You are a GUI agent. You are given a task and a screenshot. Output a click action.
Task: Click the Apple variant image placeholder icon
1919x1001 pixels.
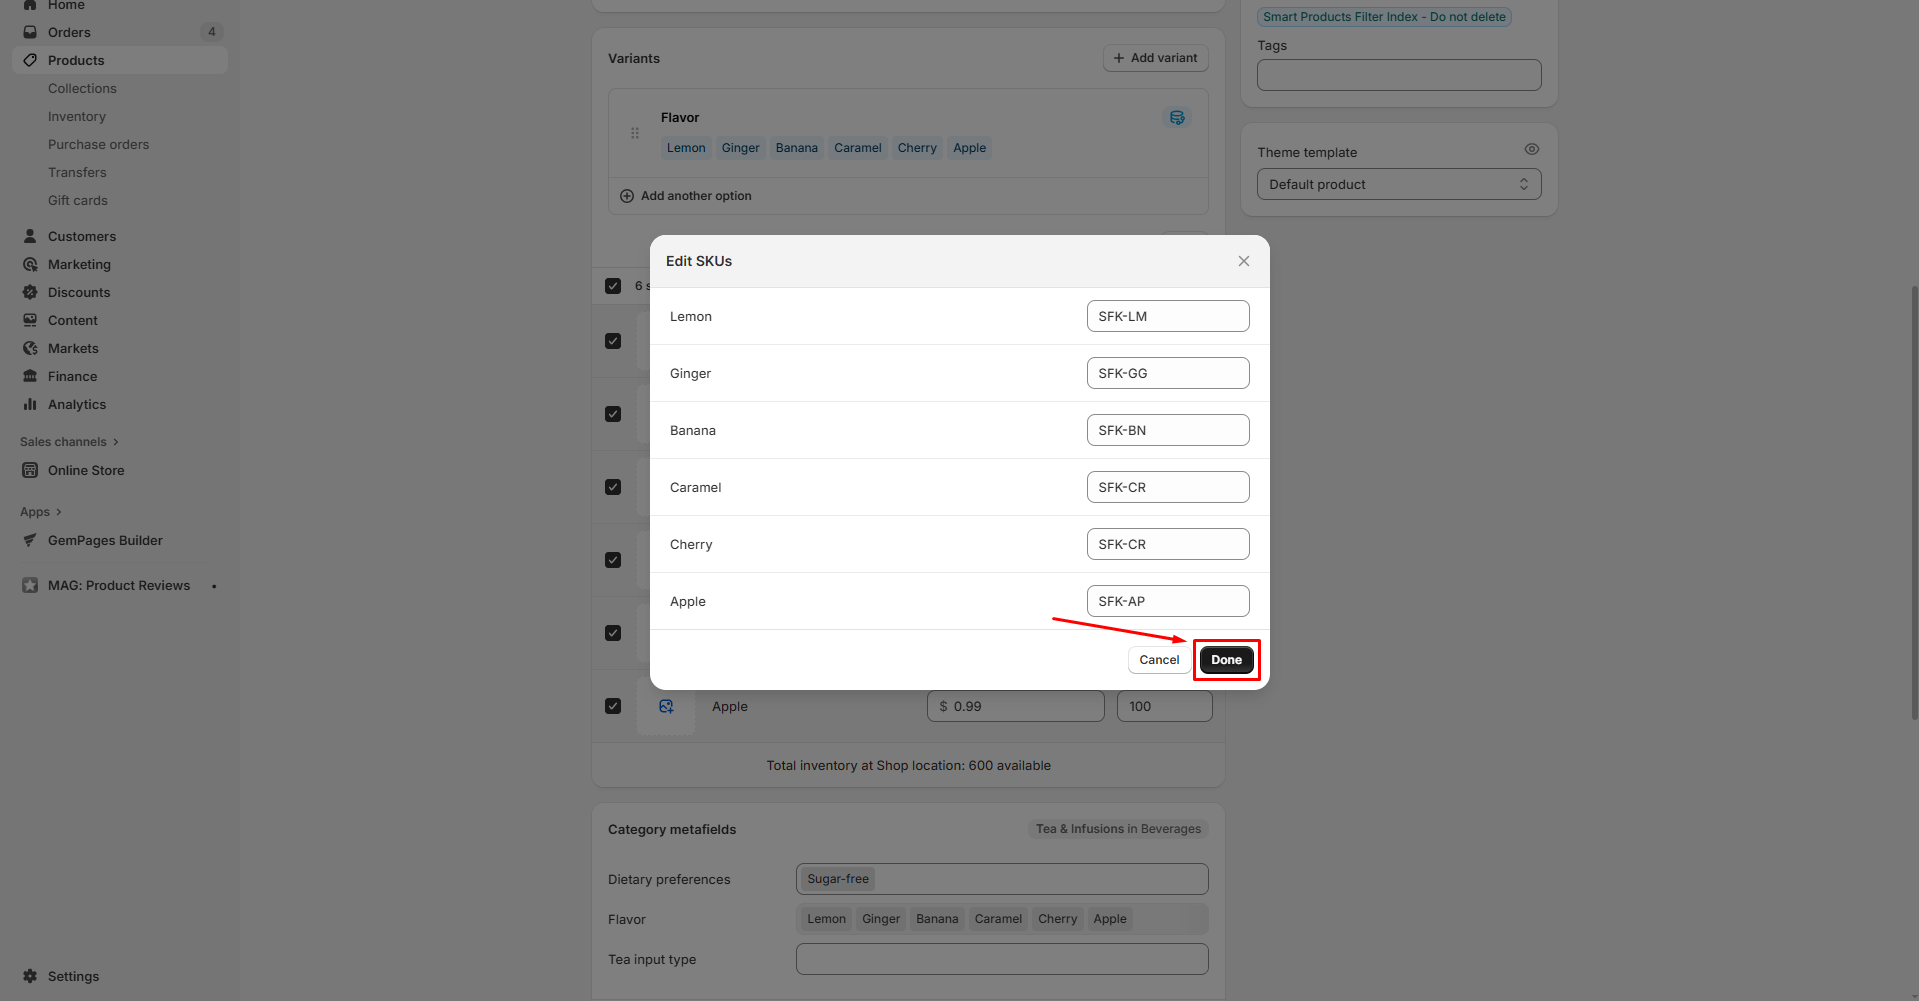(666, 706)
